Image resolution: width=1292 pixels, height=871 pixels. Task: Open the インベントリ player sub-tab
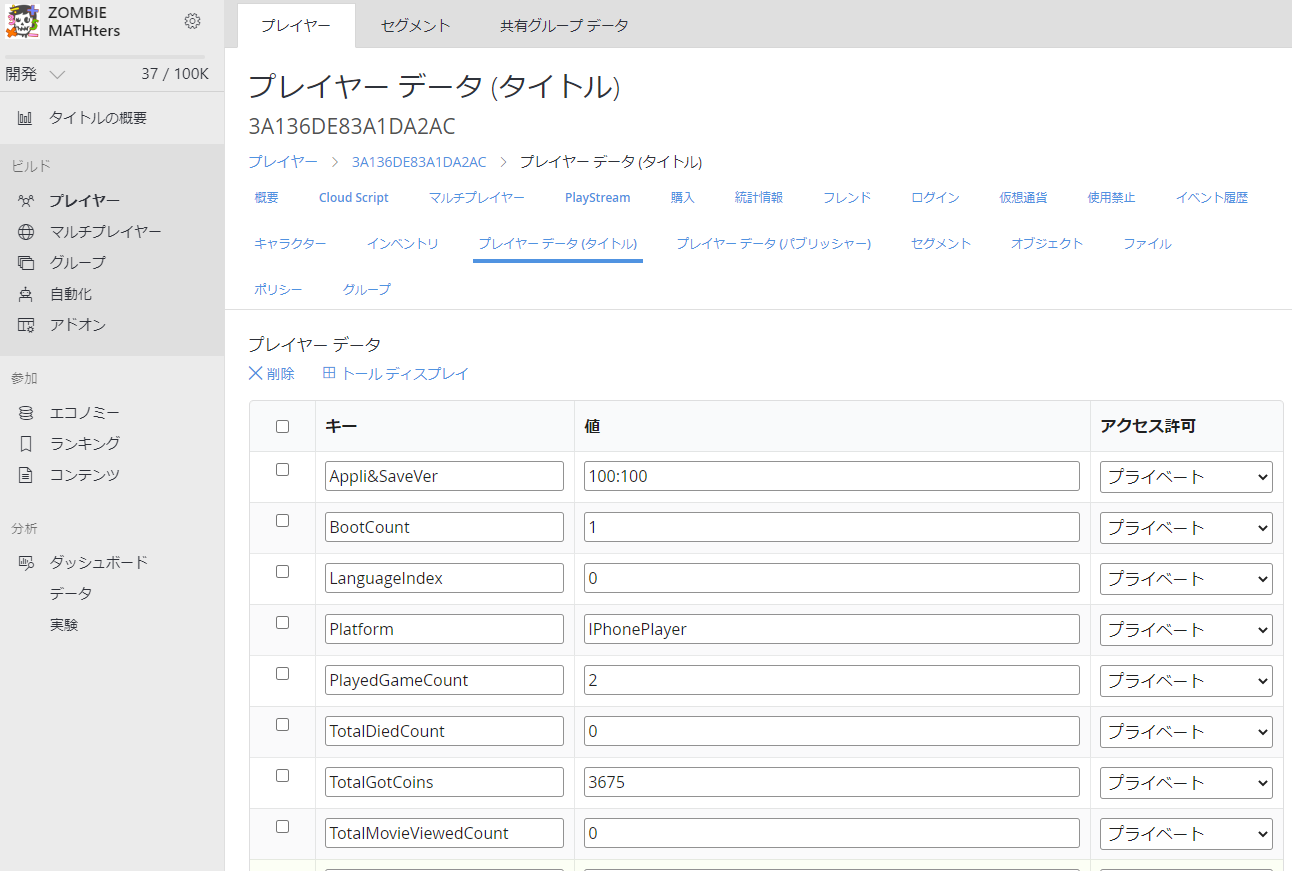point(402,244)
